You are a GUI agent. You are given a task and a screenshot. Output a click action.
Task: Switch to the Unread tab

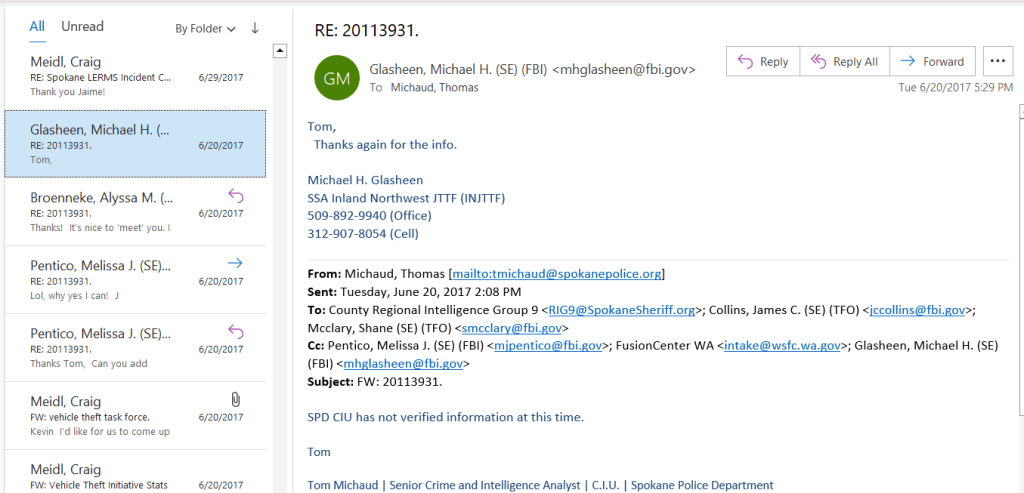click(82, 27)
